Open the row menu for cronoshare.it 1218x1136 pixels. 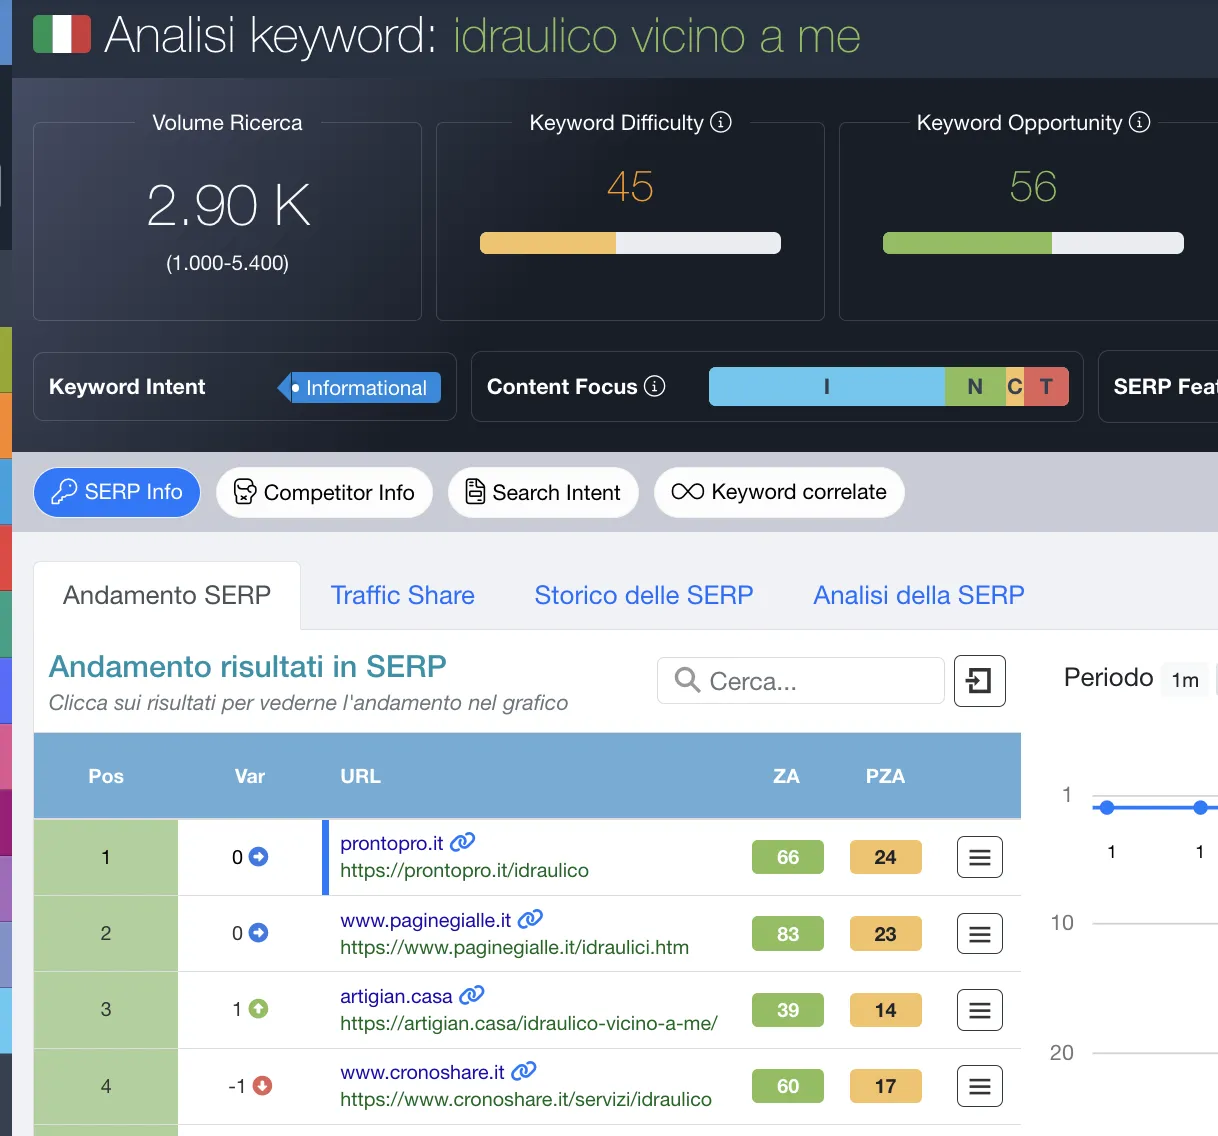[979, 1086]
